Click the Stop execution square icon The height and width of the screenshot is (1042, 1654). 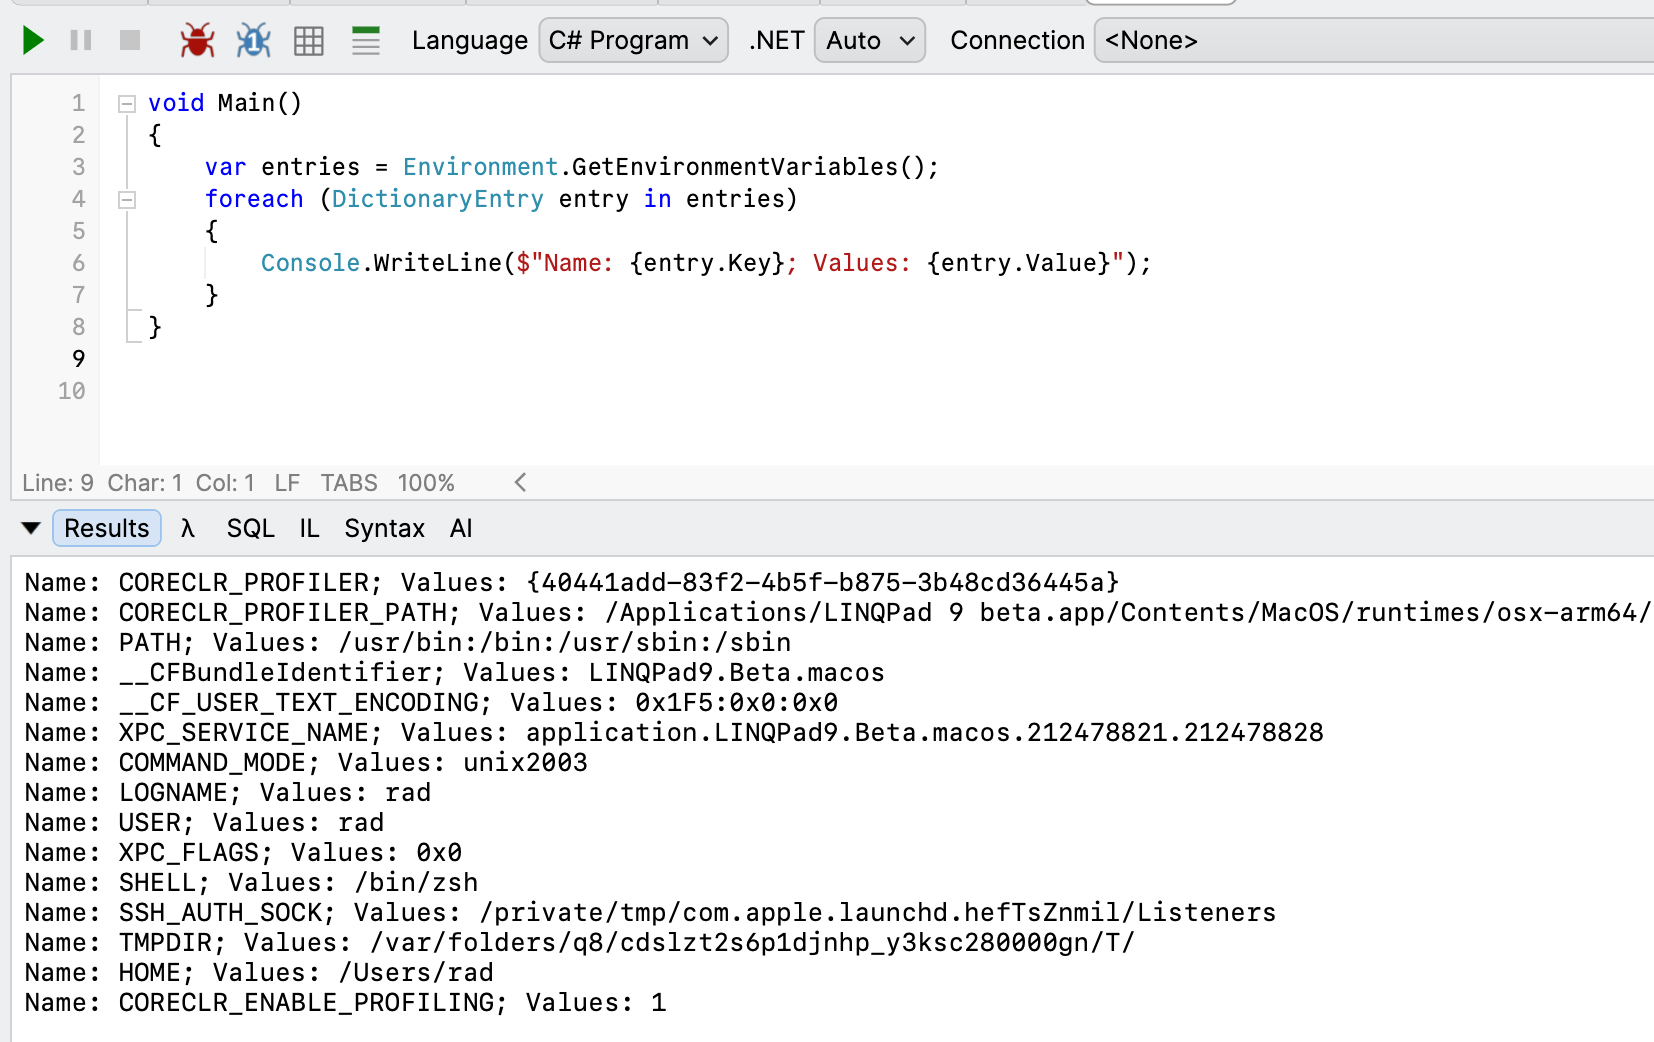tap(130, 41)
